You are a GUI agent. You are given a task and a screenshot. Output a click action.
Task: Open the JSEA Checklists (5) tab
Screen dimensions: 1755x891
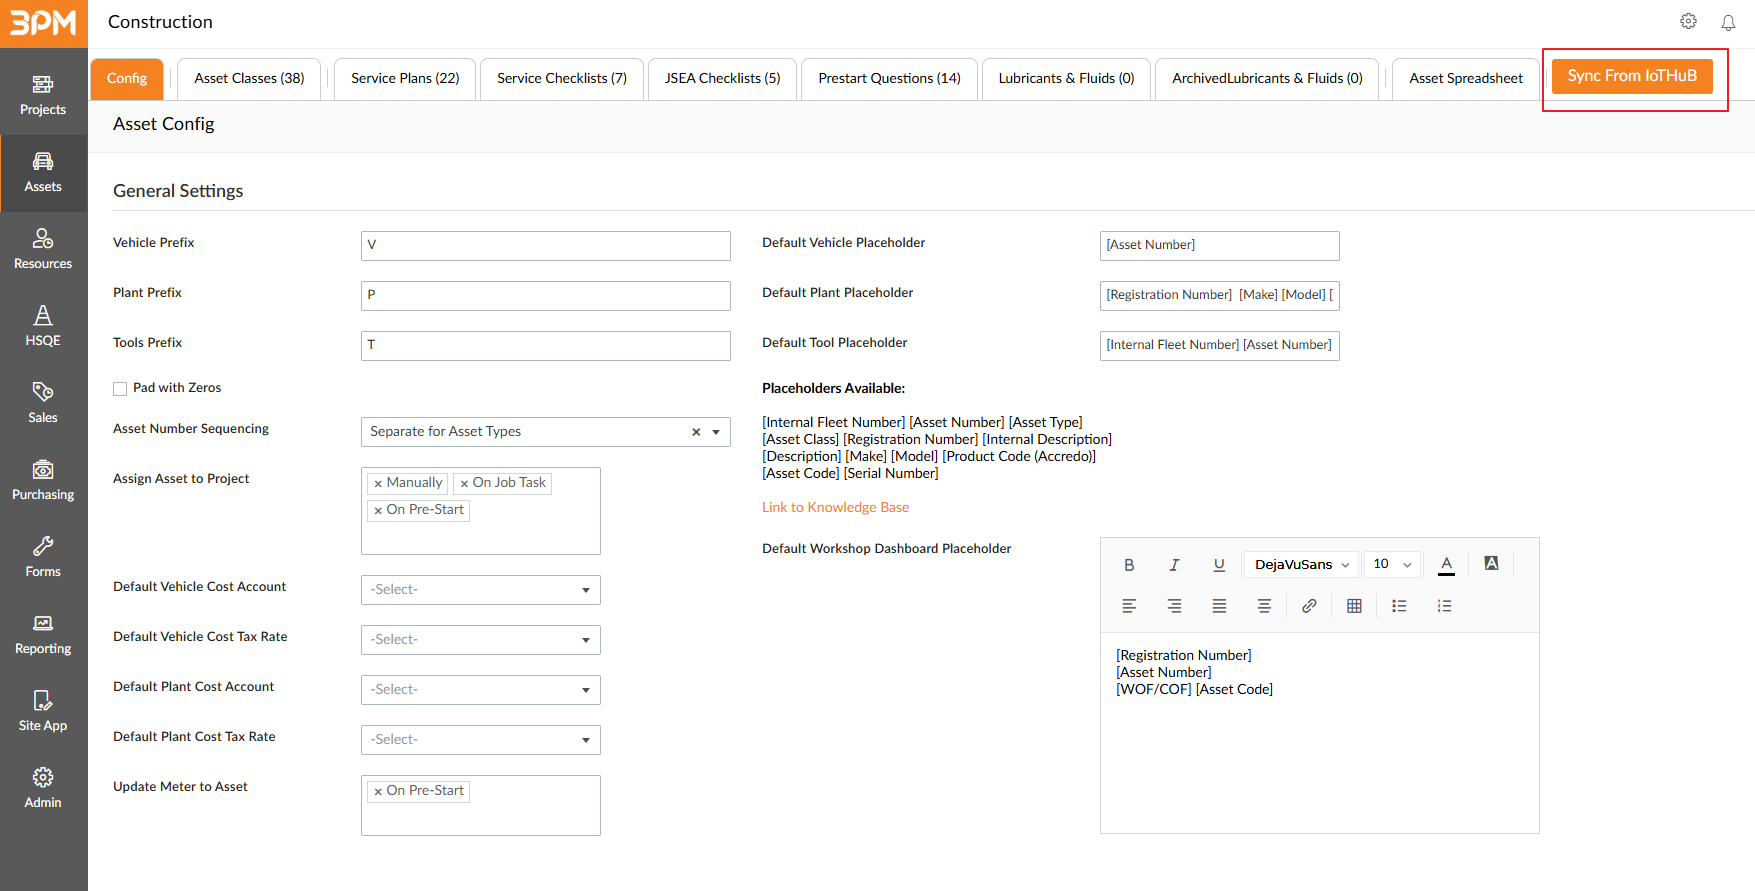722,79
